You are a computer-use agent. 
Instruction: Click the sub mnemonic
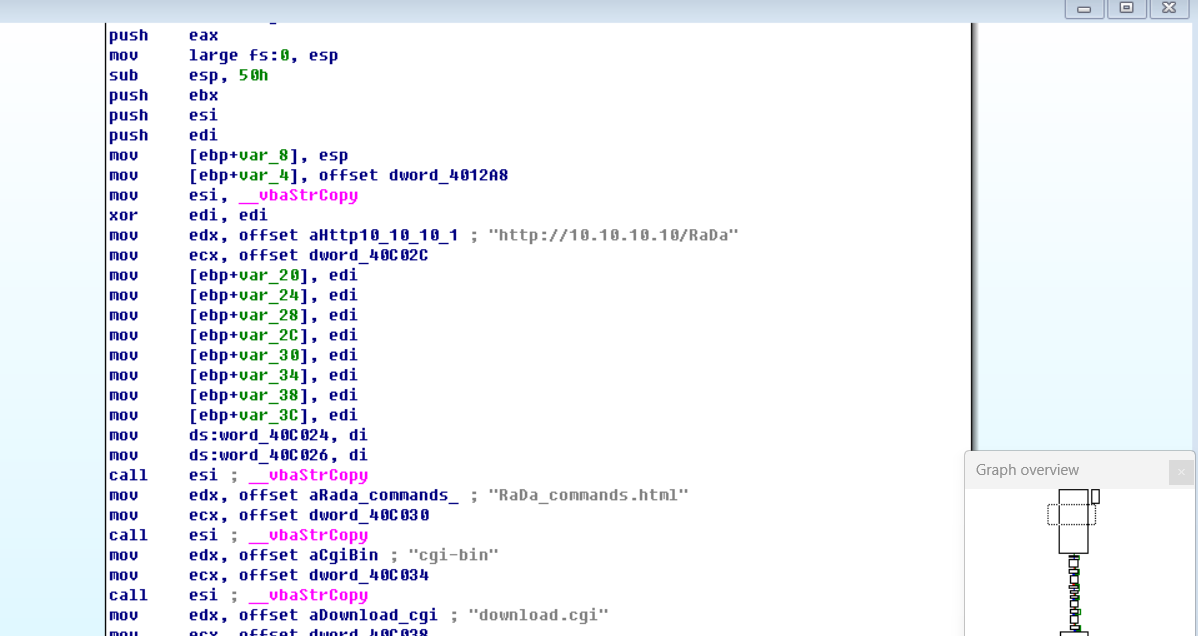tap(123, 75)
